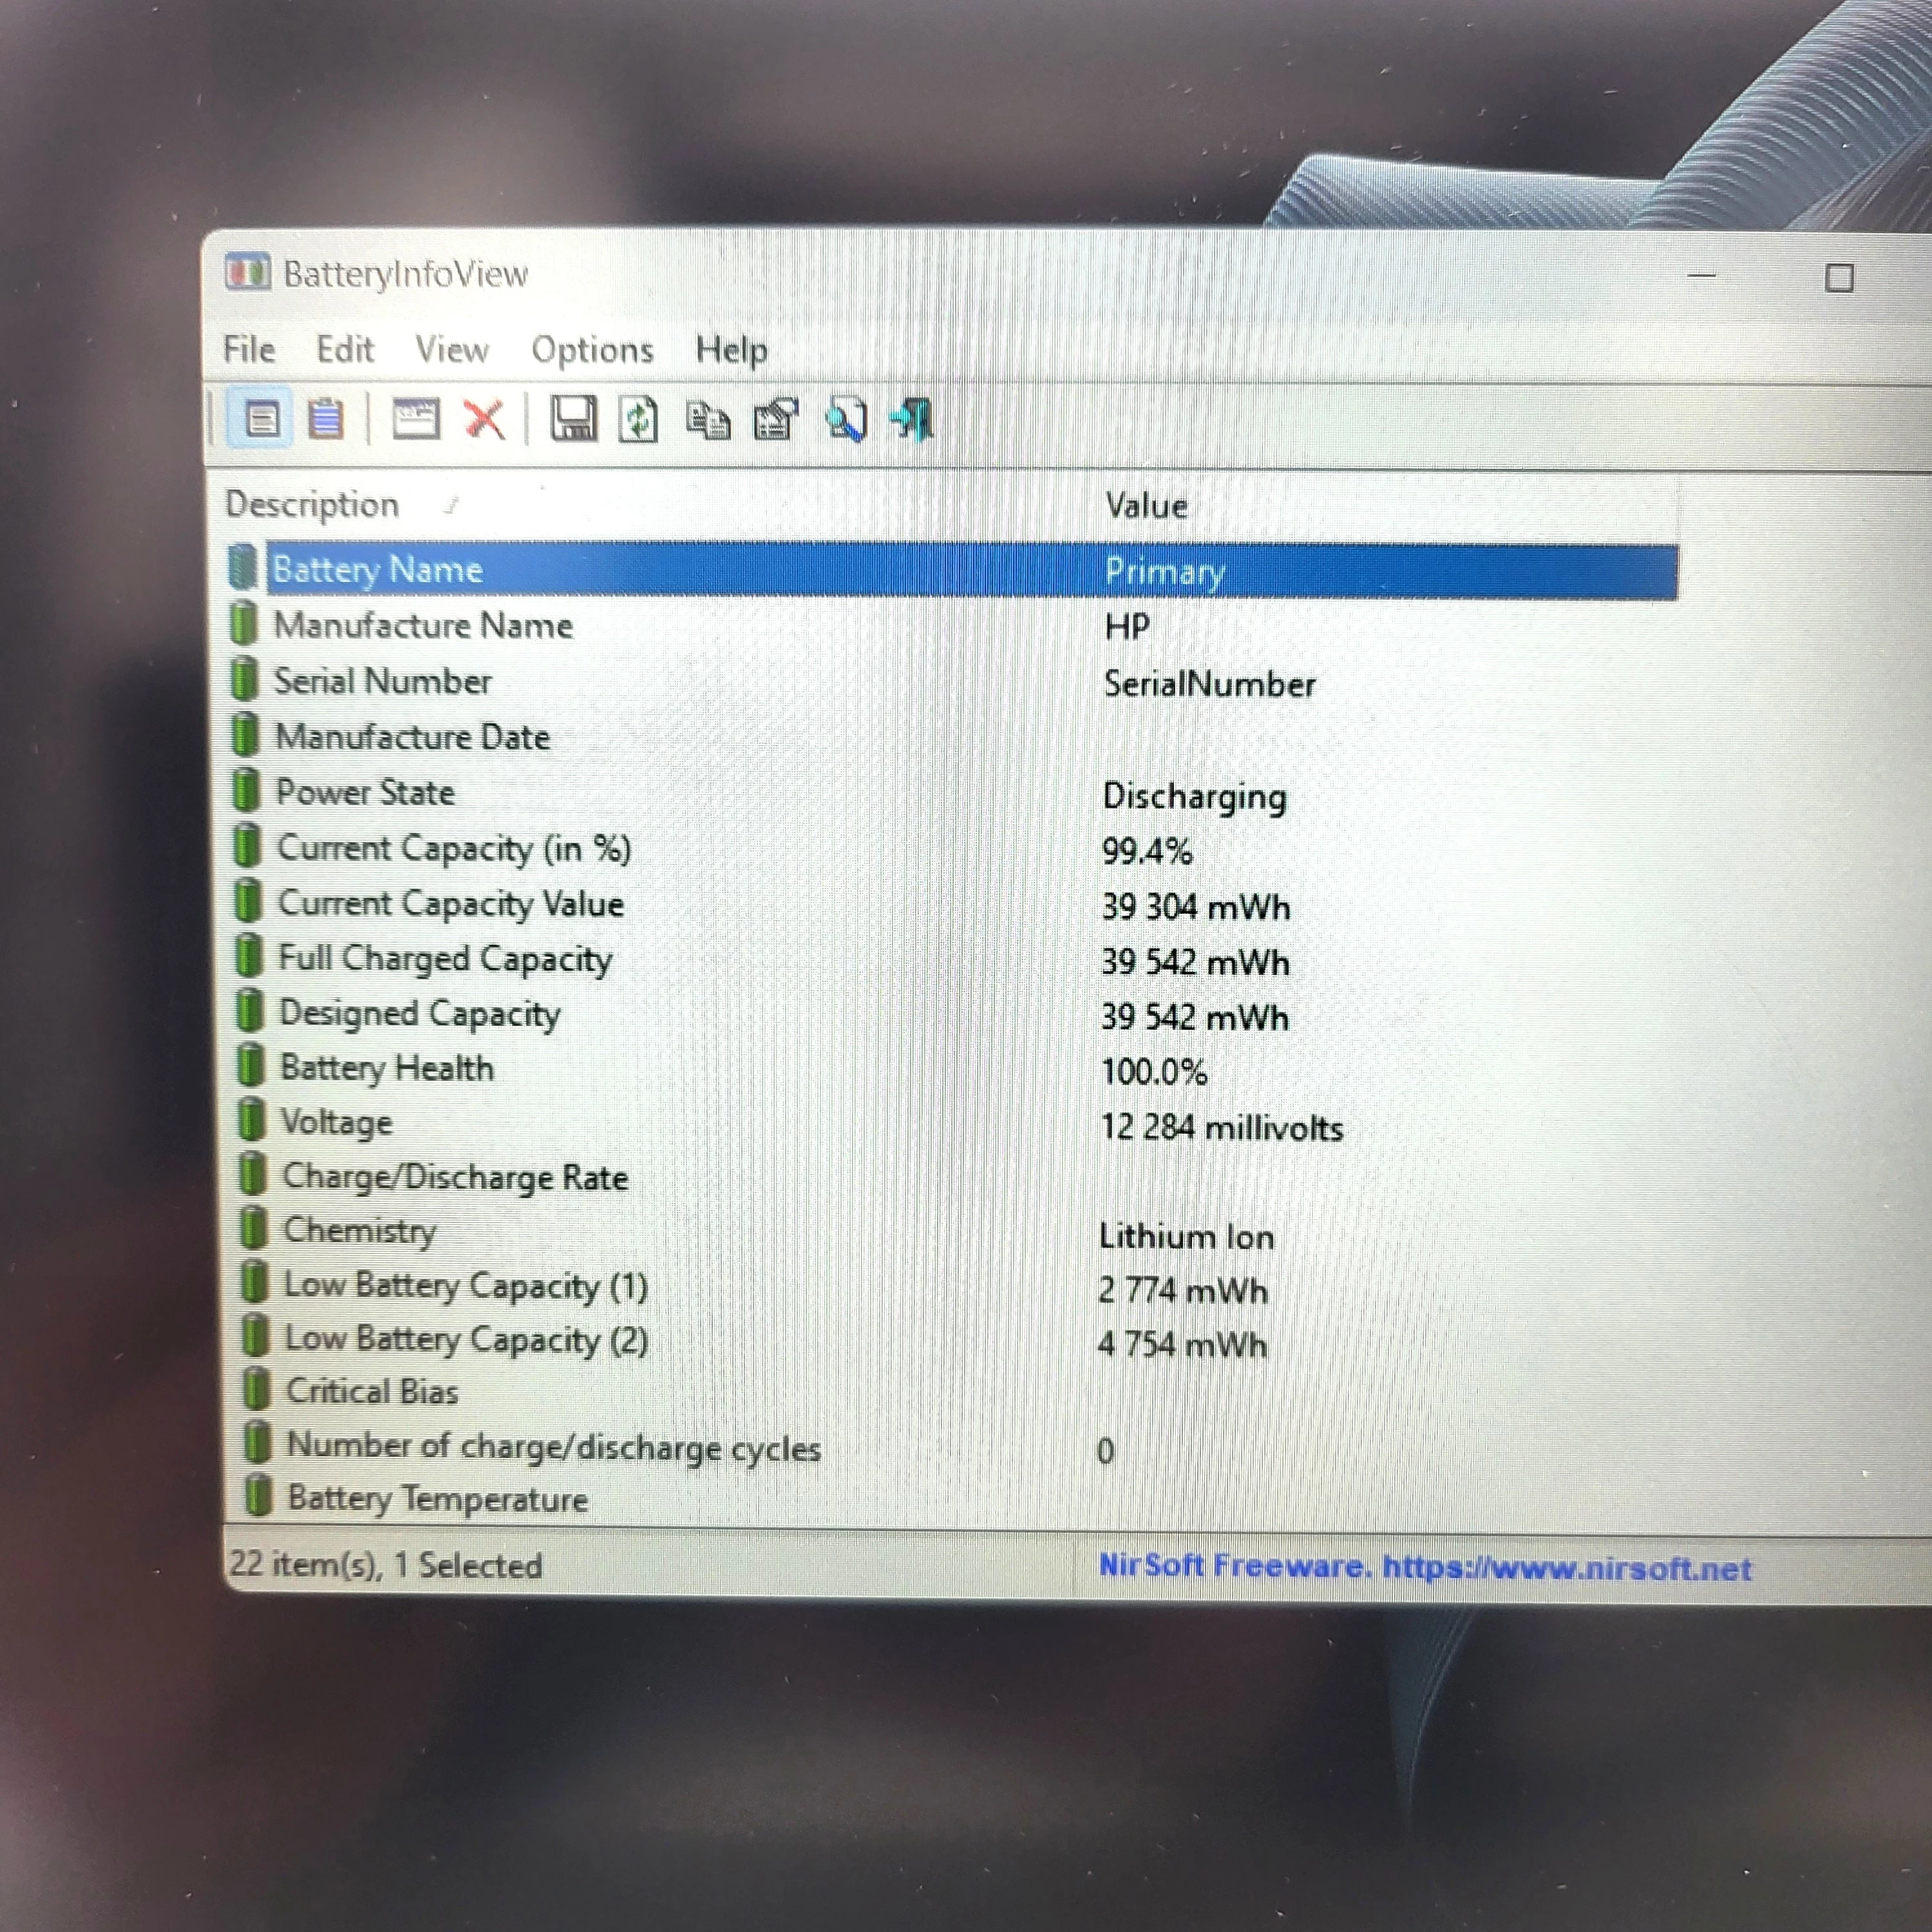Sort by the Value column header
This screenshot has height=1932, width=1932.
1146,506
